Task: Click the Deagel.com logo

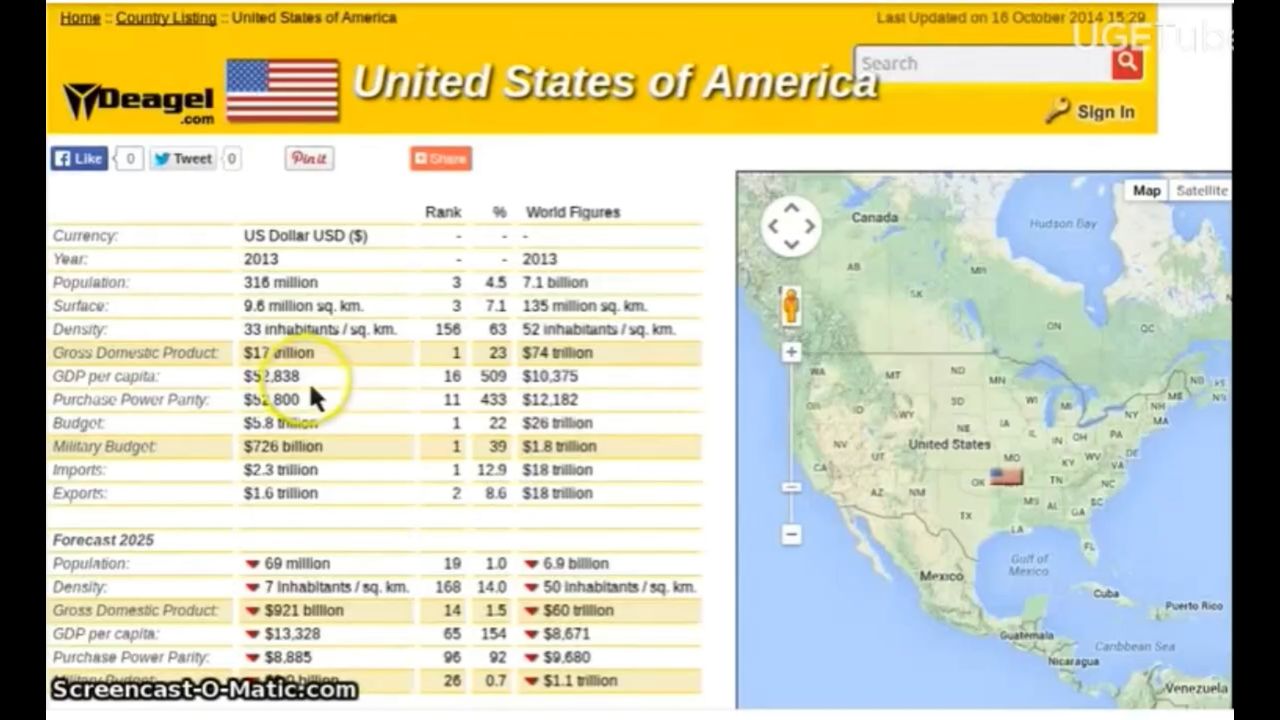Action: point(139,102)
